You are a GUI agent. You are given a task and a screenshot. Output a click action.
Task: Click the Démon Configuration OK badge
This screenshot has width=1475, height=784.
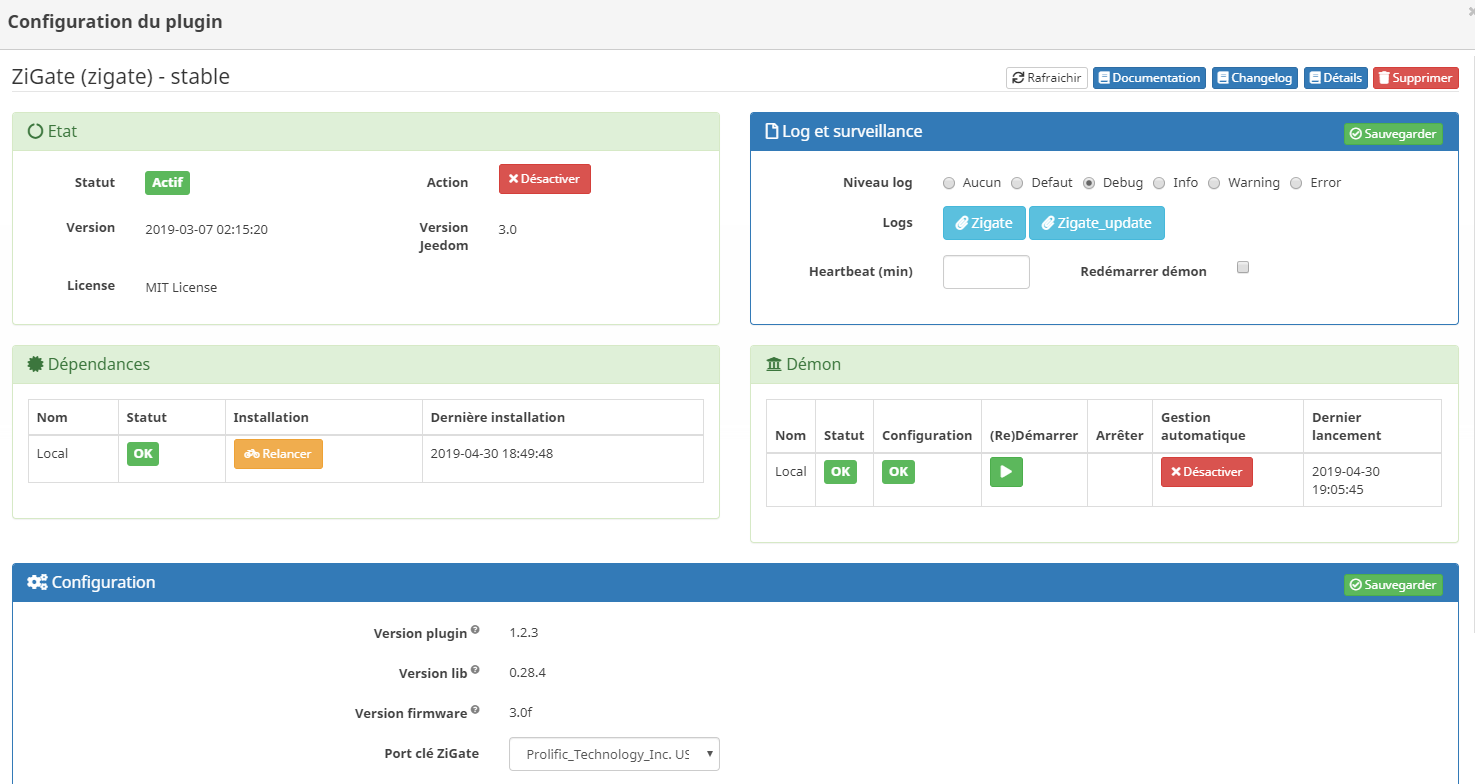[x=898, y=472]
